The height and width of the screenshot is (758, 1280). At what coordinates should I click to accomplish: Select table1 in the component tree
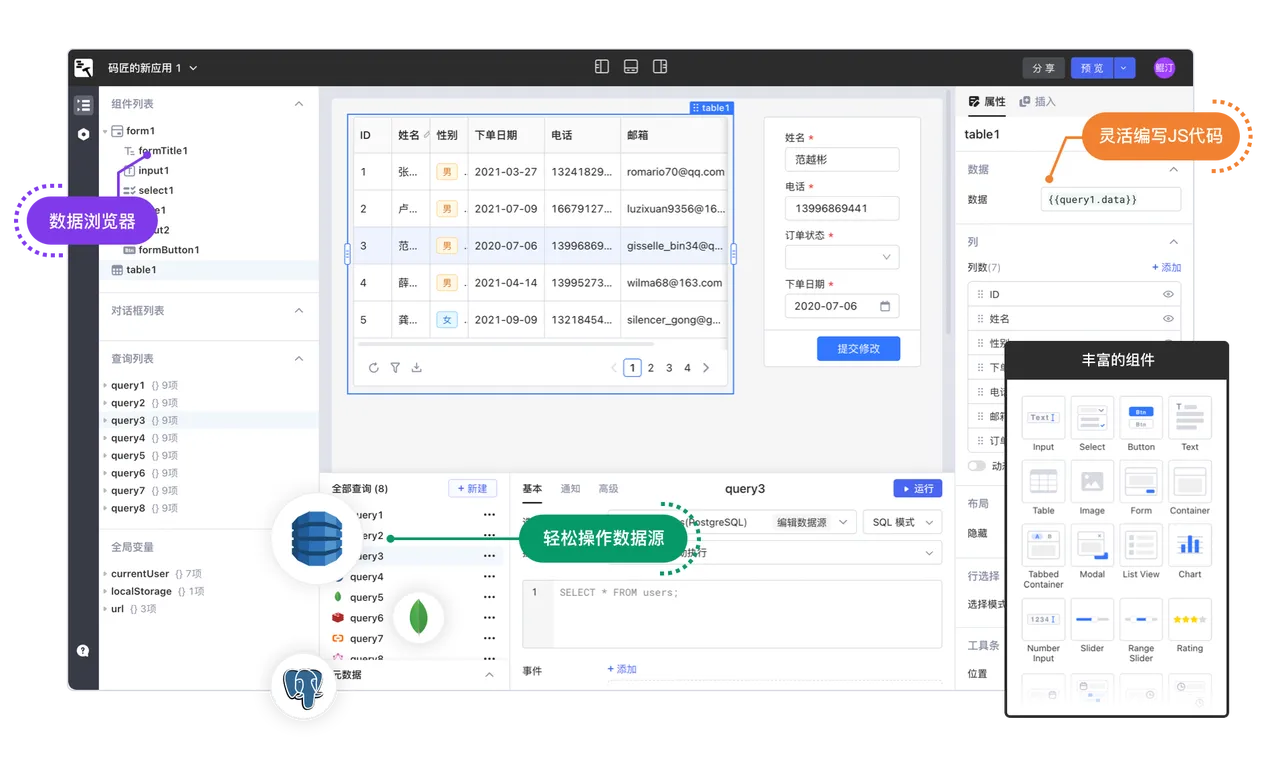tap(209, 270)
